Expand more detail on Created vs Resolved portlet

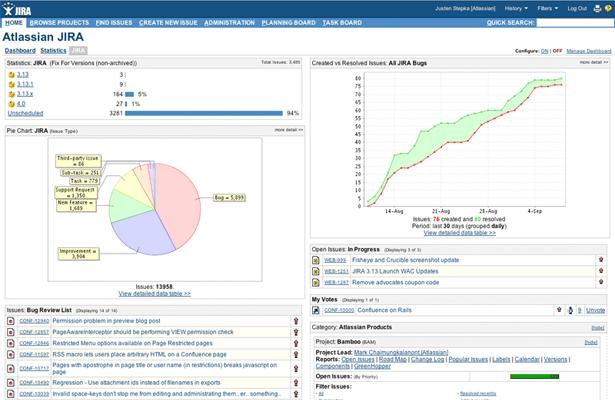[593, 62]
